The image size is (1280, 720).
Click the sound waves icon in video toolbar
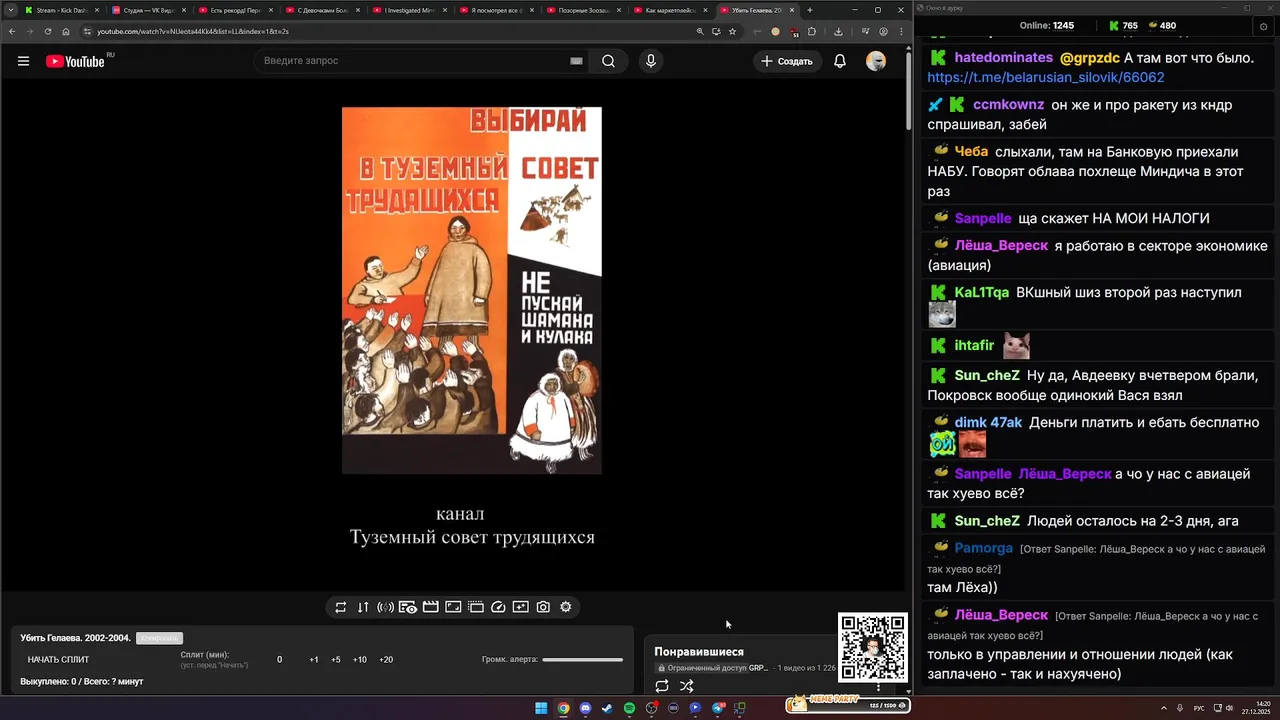[x=385, y=607]
